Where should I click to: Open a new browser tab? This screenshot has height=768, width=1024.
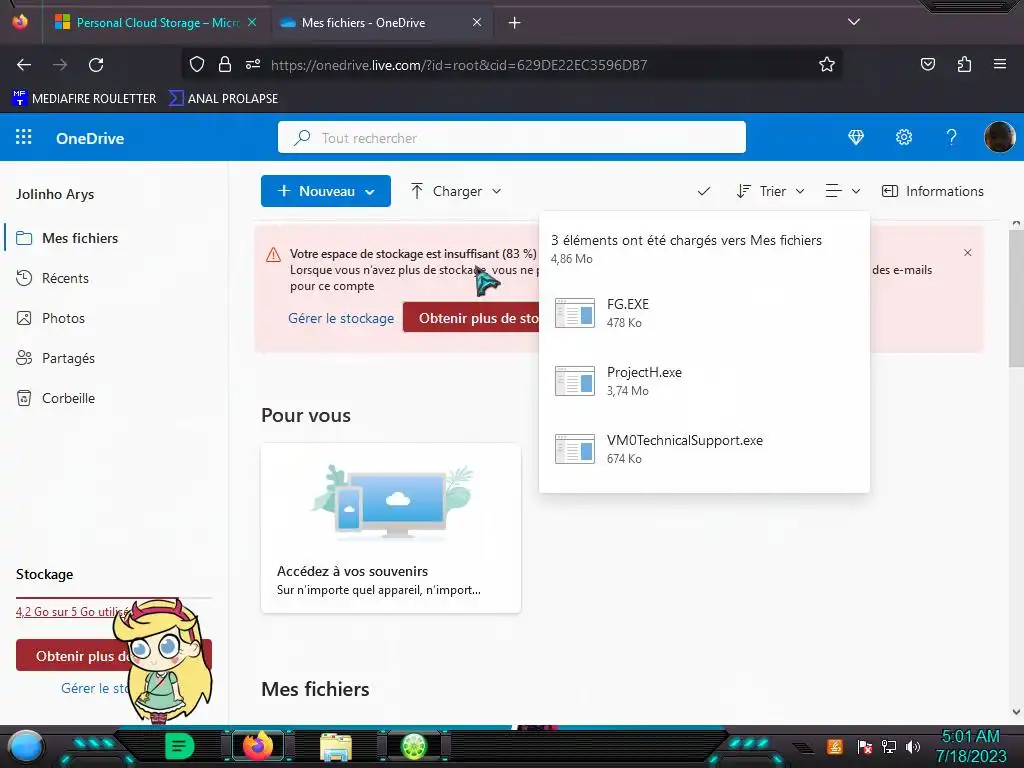click(x=515, y=23)
